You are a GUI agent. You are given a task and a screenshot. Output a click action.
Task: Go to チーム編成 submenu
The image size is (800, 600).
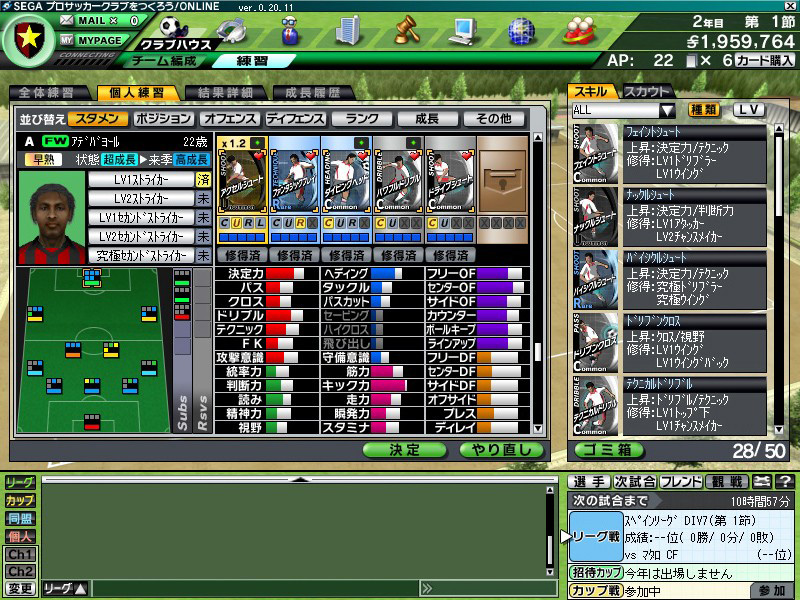click(164, 61)
